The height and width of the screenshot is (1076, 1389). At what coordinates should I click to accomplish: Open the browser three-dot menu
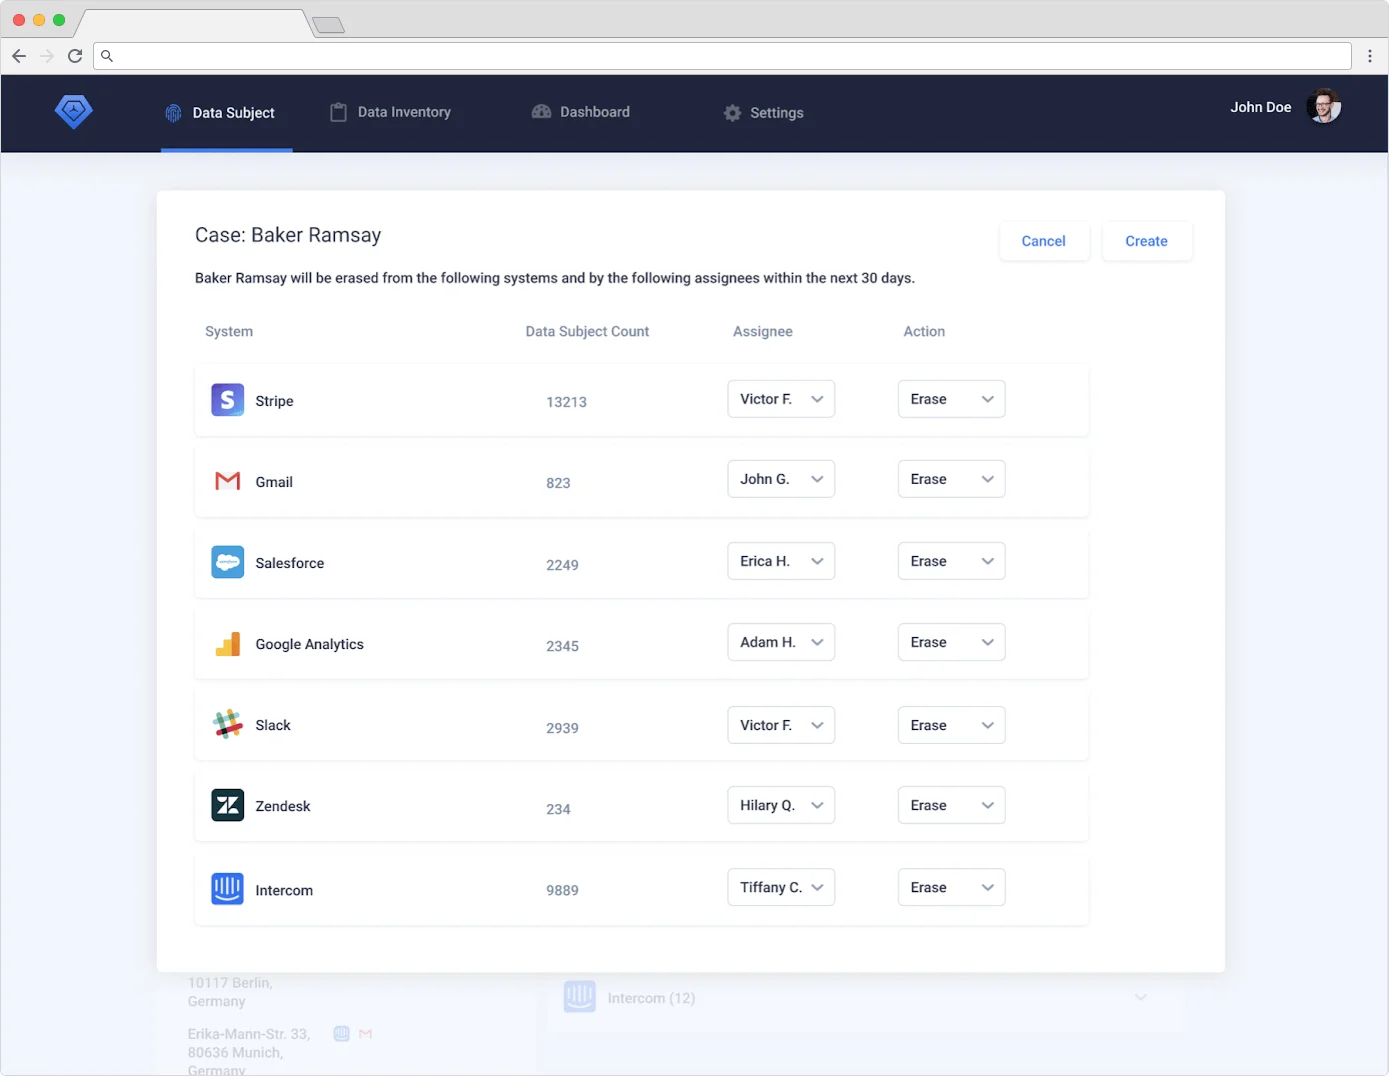point(1370,56)
